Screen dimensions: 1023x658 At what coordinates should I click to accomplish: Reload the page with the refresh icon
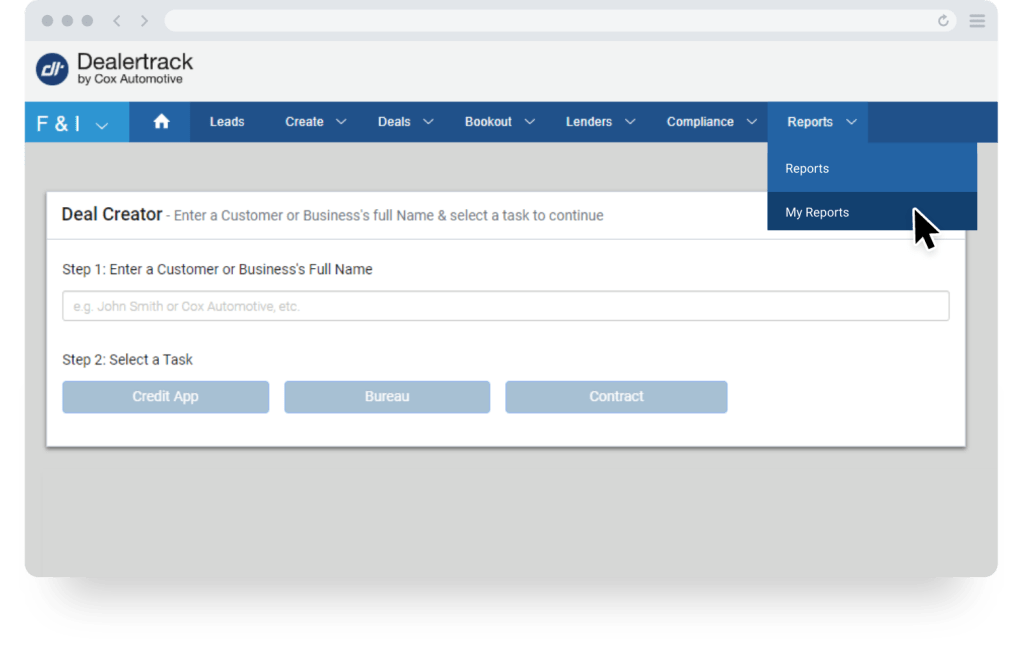pyautogui.click(x=943, y=21)
